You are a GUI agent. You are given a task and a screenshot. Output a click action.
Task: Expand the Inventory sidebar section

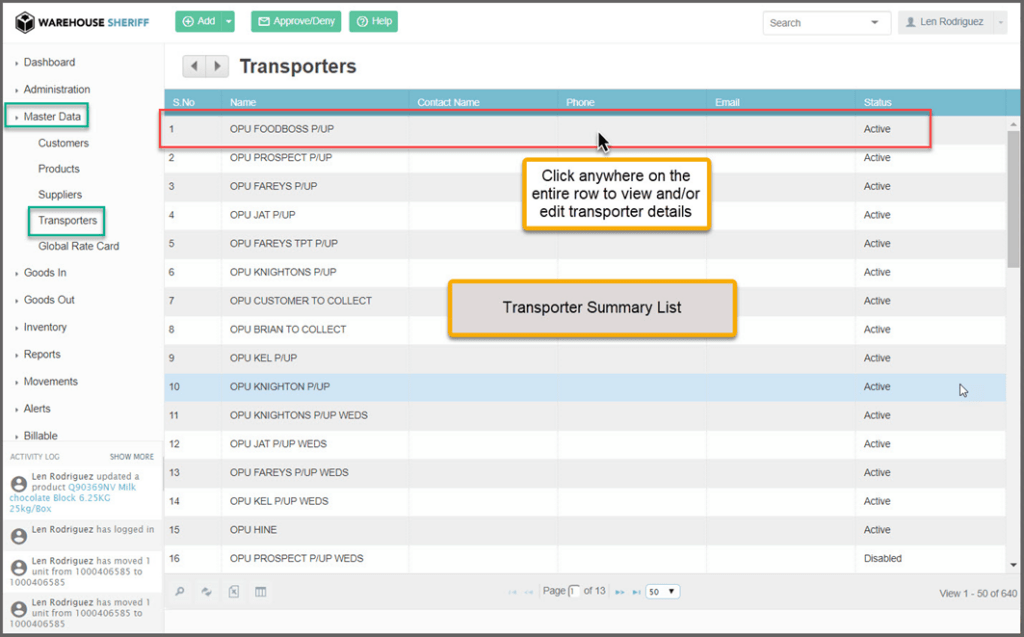pyautogui.click(x=45, y=327)
